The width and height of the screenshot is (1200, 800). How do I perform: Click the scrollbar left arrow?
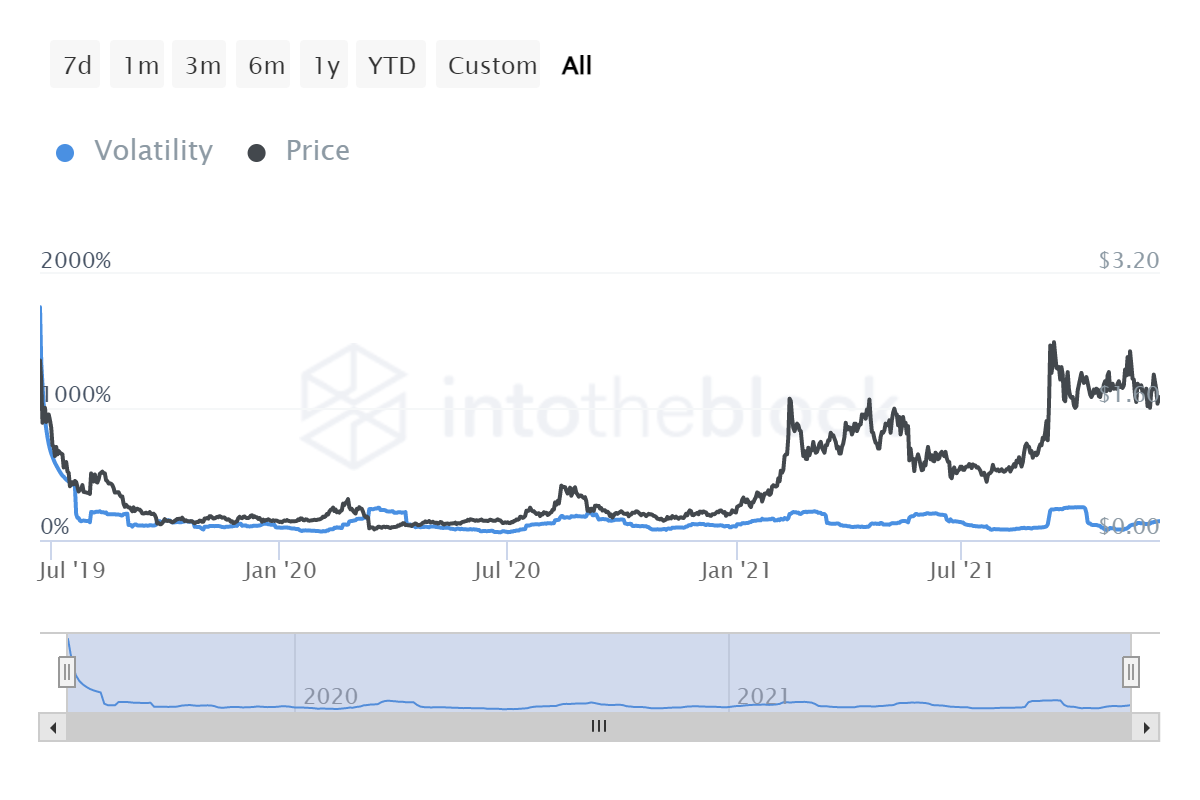click(x=53, y=727)
